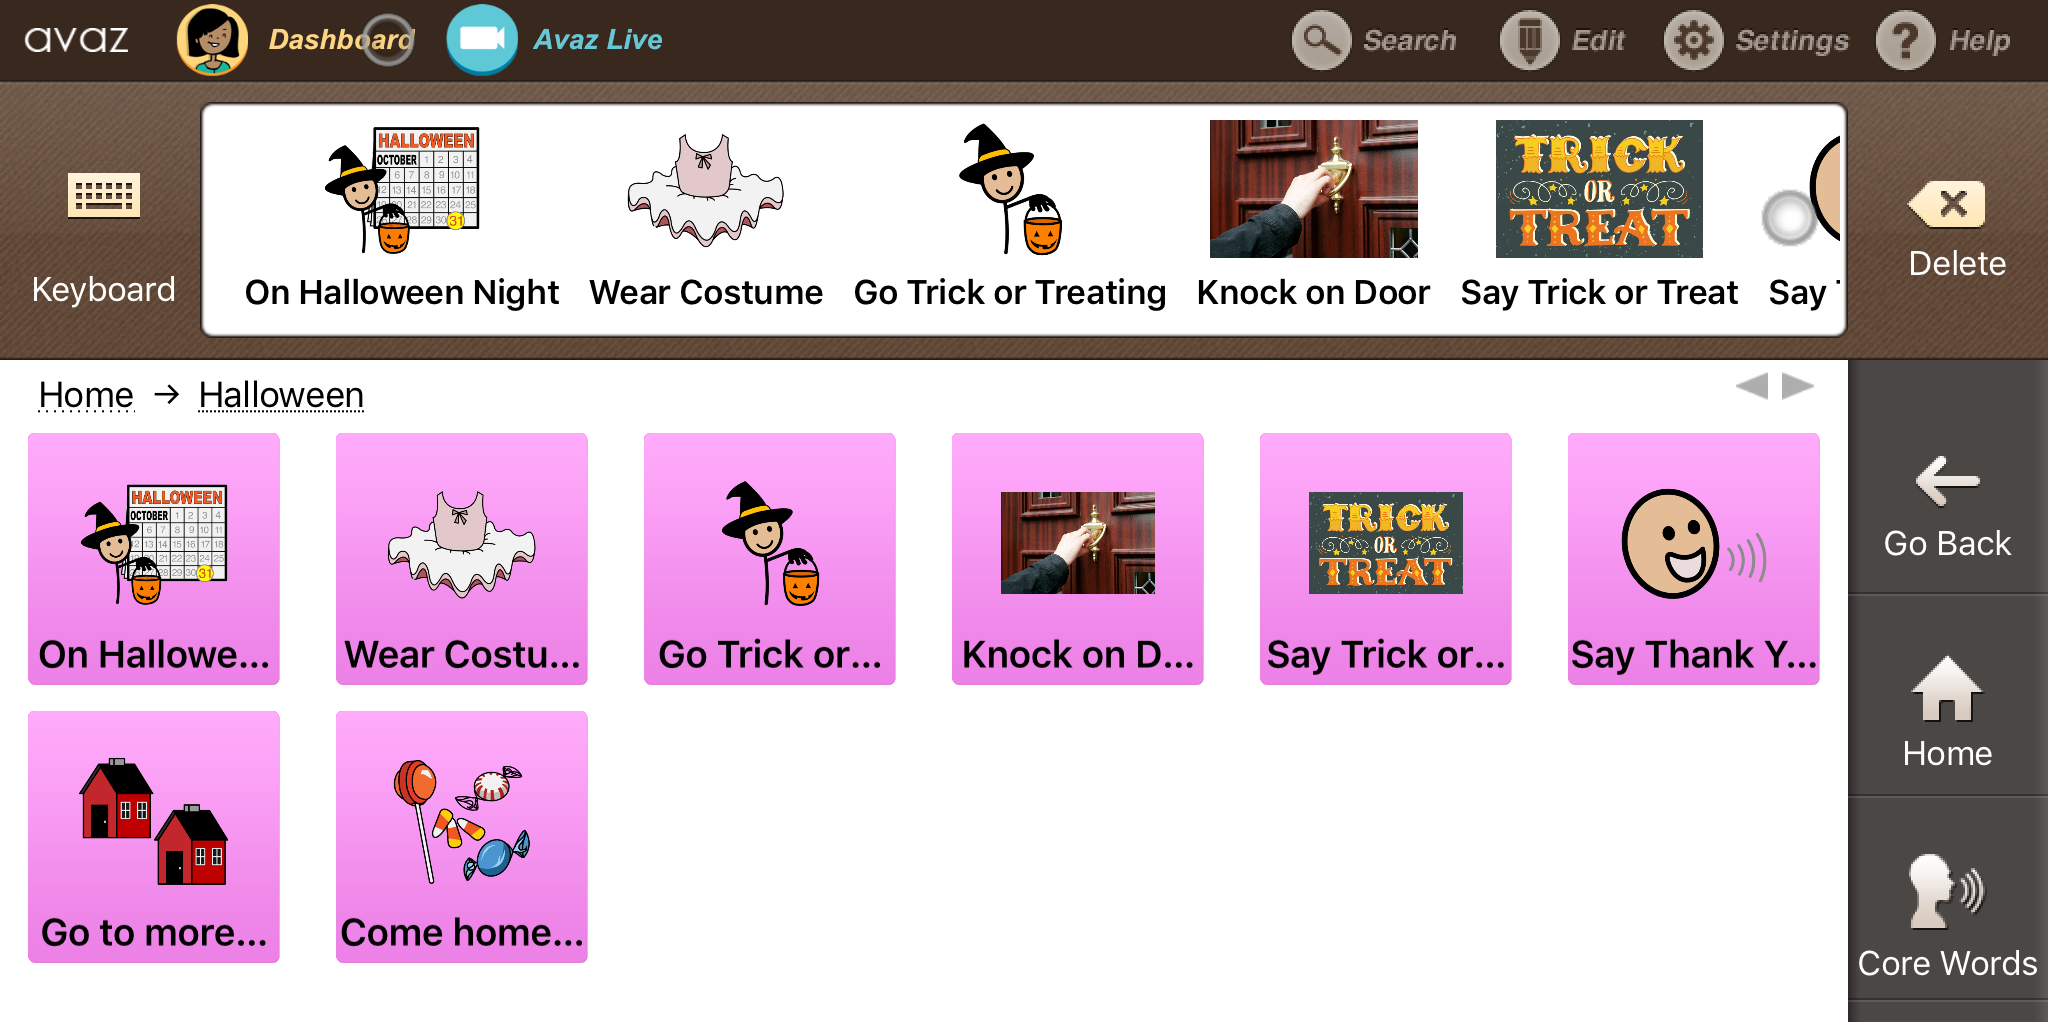Viewport: 2048px width, 1022px height.
Task: Go to previous page with left arrow
Action: [1752, 386]
